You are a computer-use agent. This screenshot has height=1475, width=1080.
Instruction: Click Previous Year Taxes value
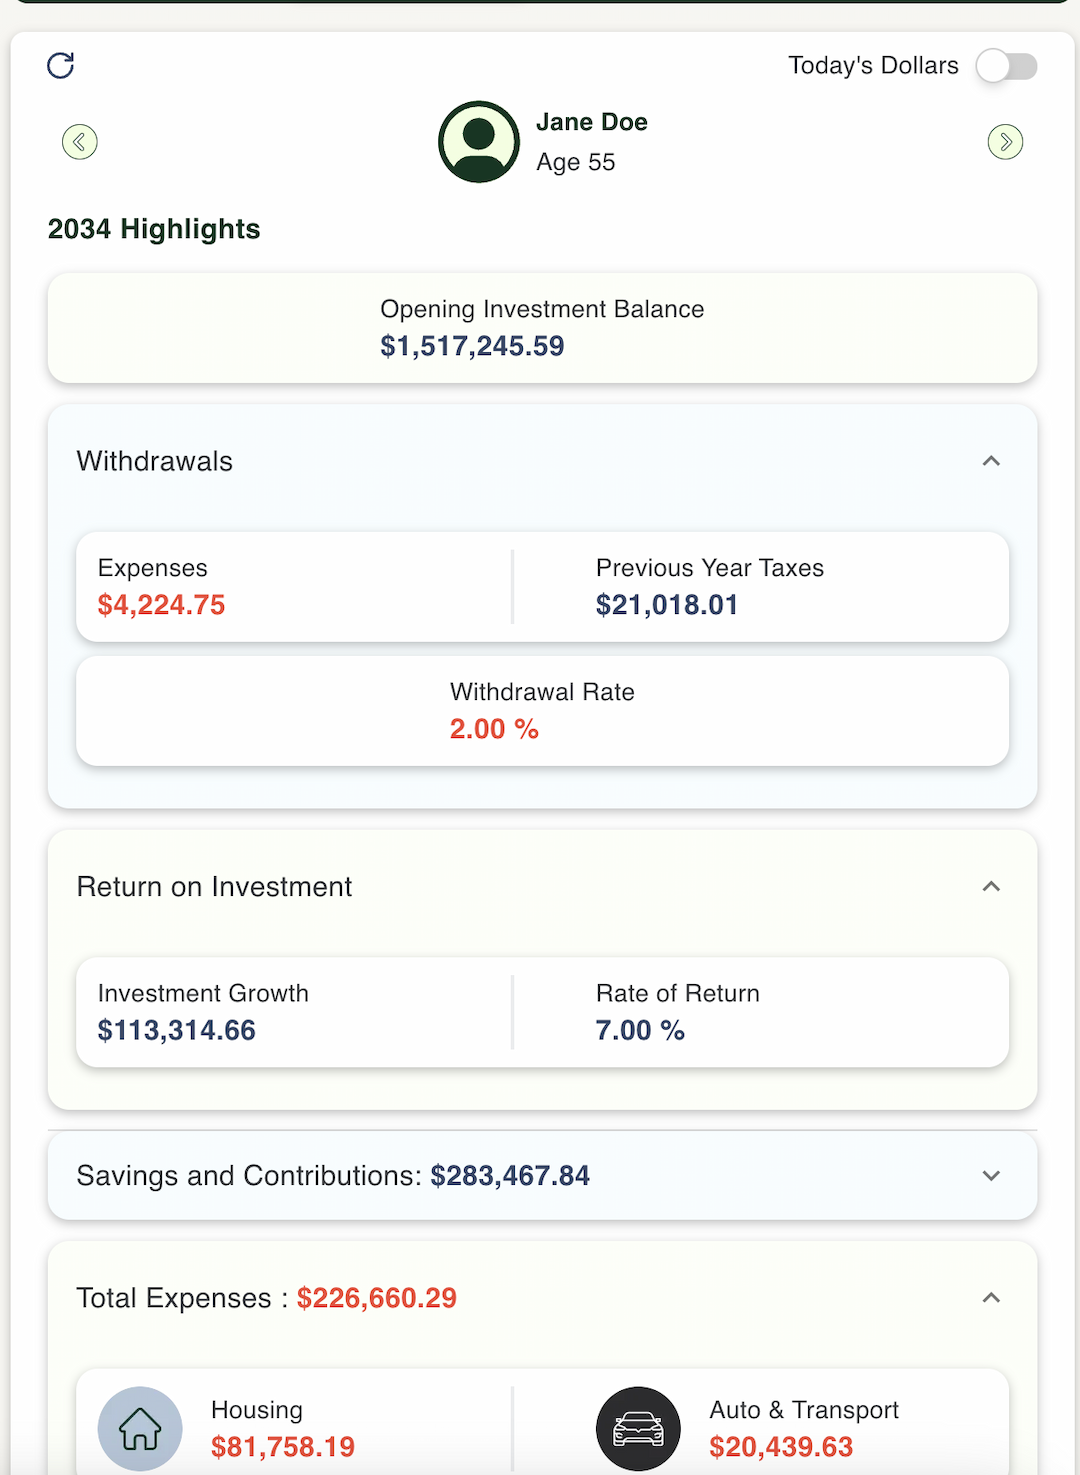click(x=667, y=605)
